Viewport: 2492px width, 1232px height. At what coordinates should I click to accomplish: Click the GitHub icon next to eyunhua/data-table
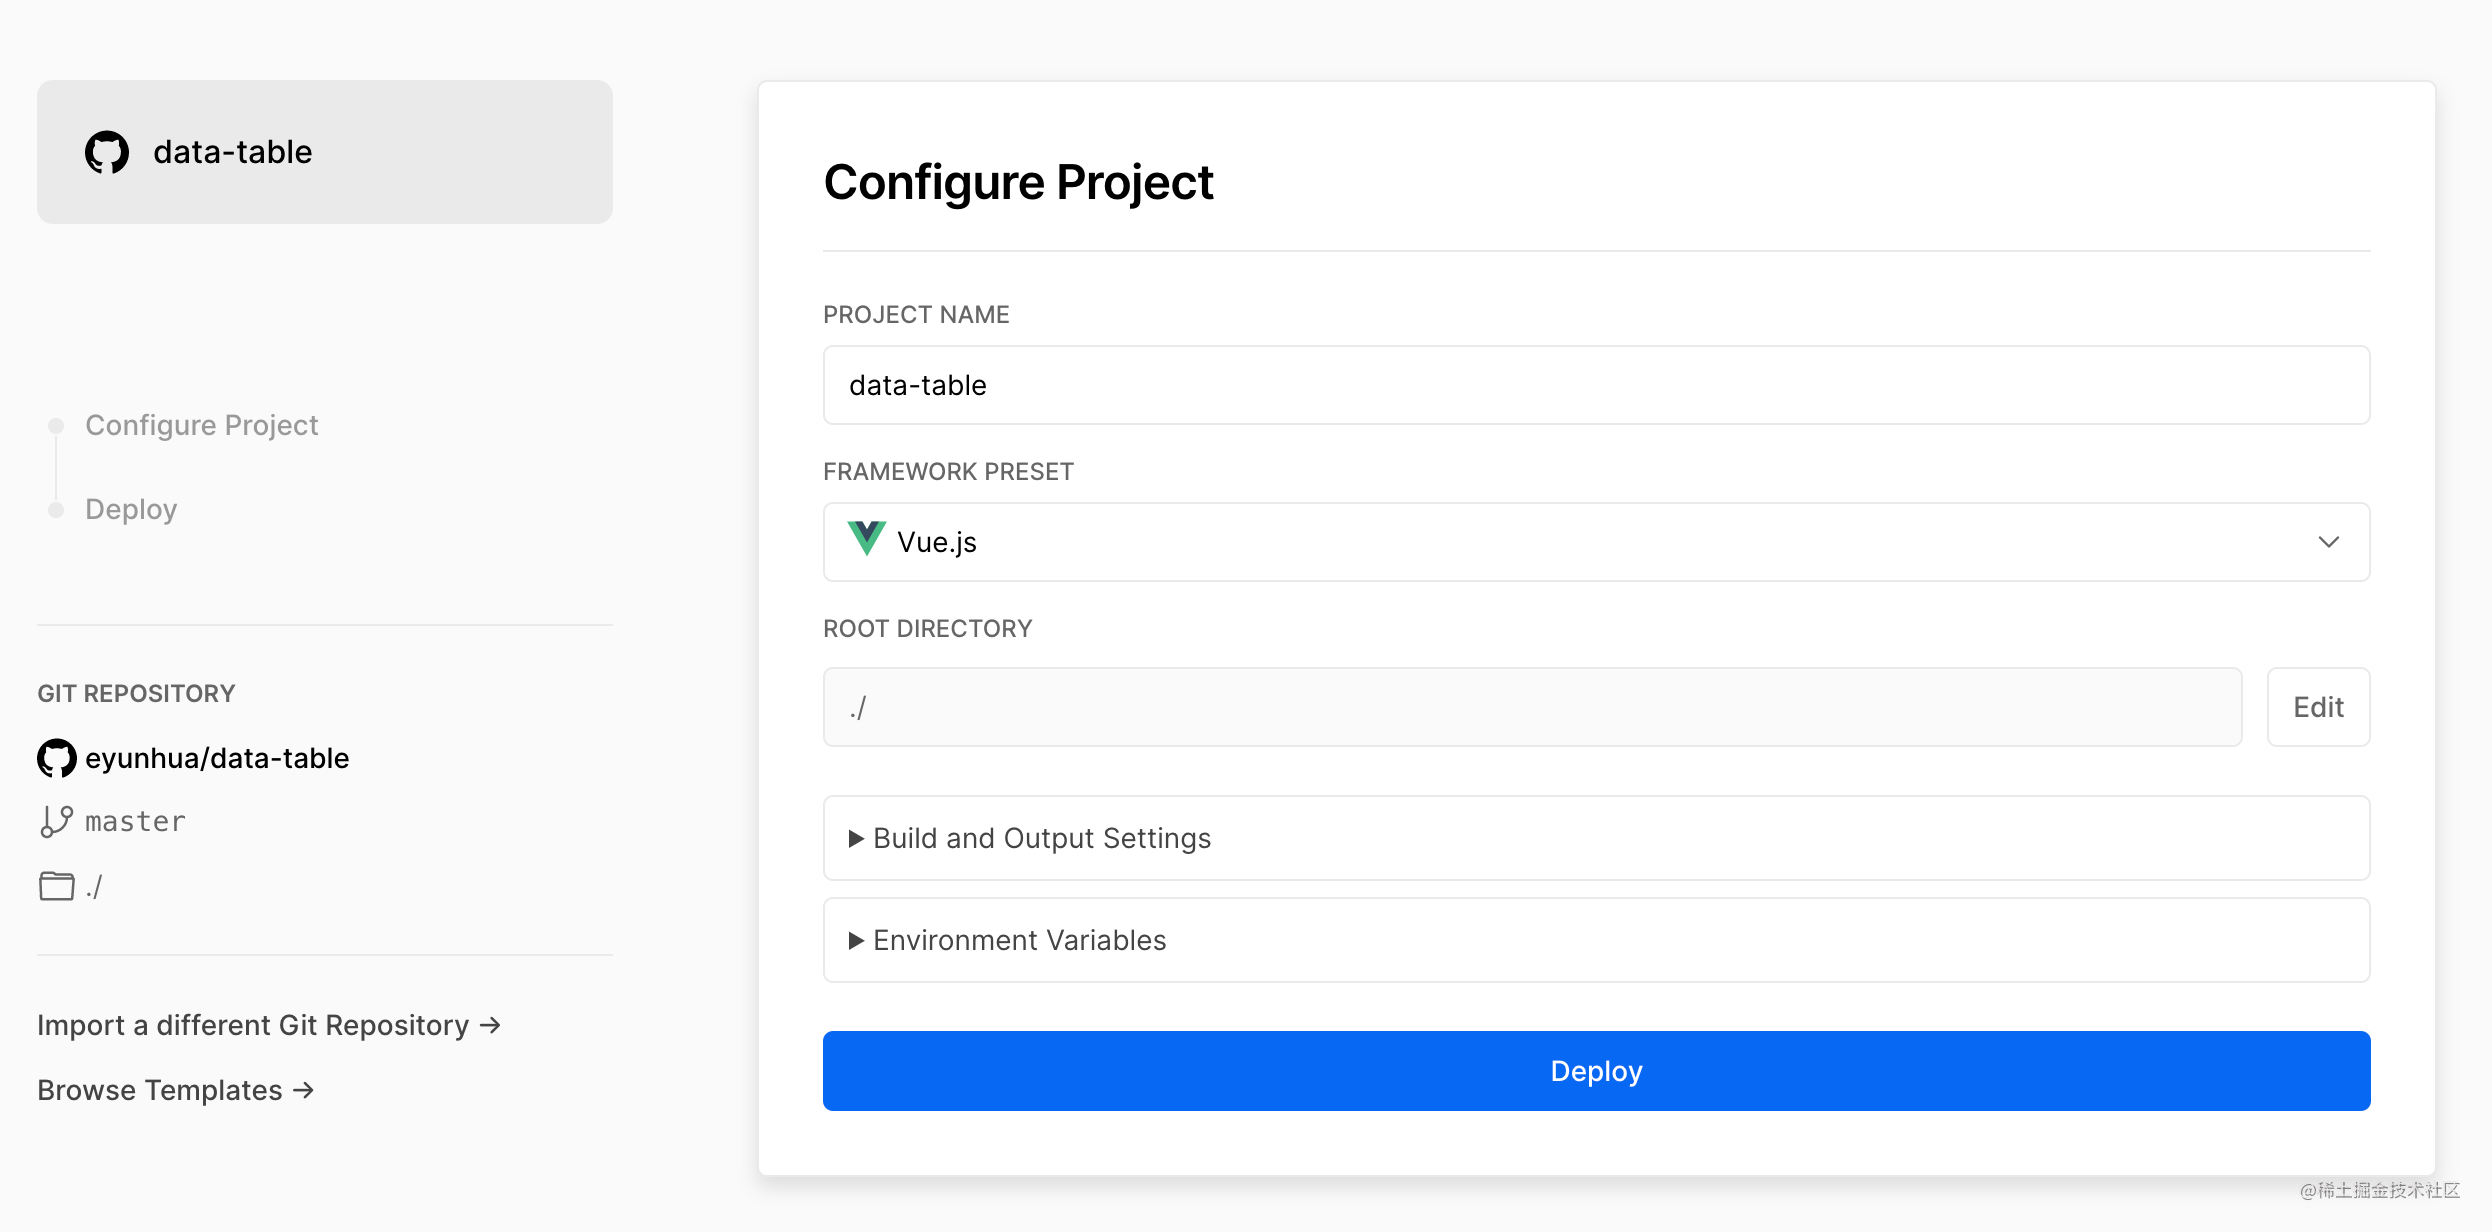point(57,758)
